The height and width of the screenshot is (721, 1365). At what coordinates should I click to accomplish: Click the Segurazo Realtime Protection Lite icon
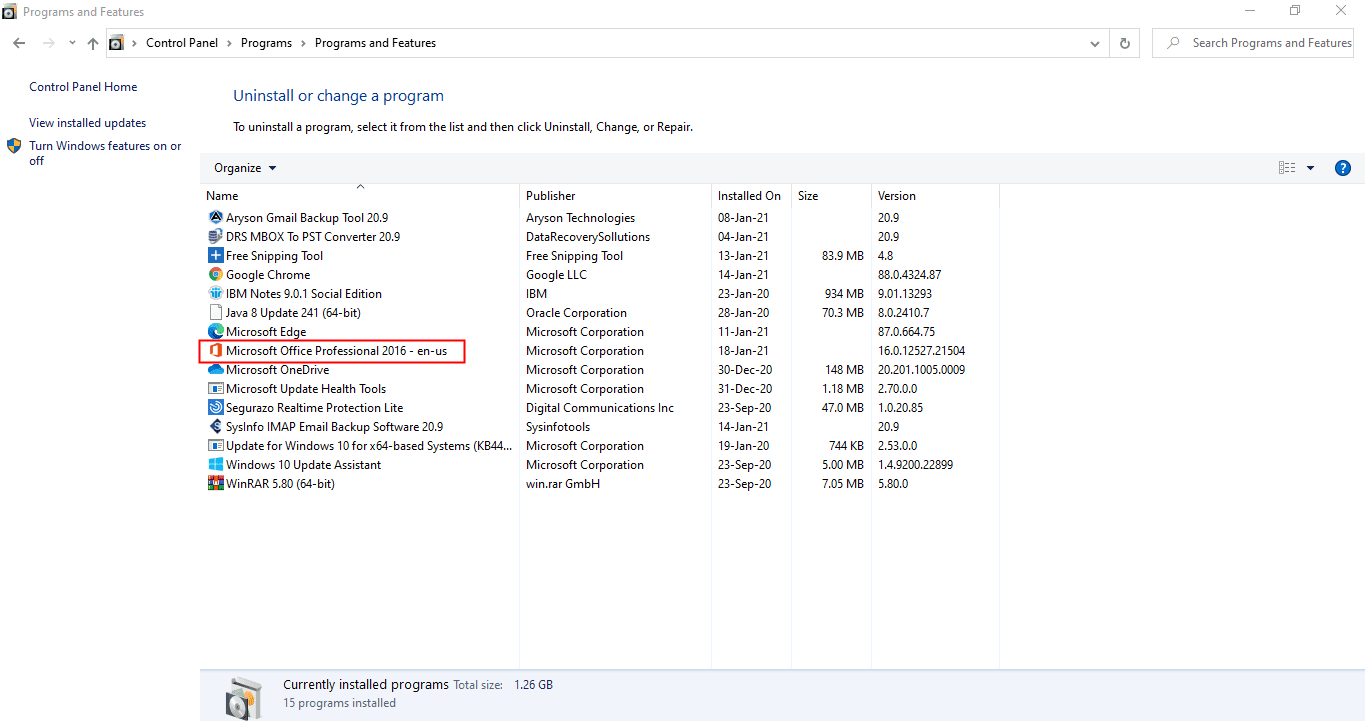point(215,407)
